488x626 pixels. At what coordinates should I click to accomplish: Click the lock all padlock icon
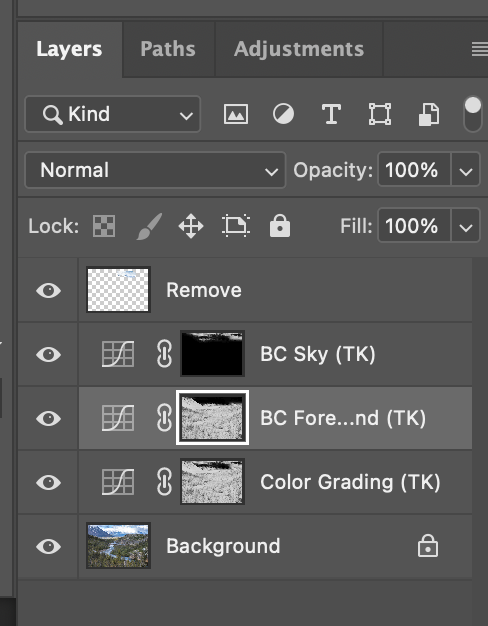tap(280, 226)
